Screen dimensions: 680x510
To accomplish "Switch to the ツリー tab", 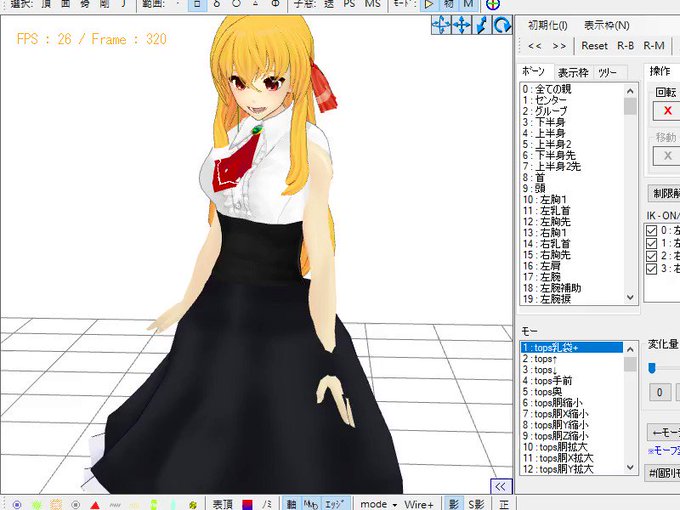I will (608, 72).
